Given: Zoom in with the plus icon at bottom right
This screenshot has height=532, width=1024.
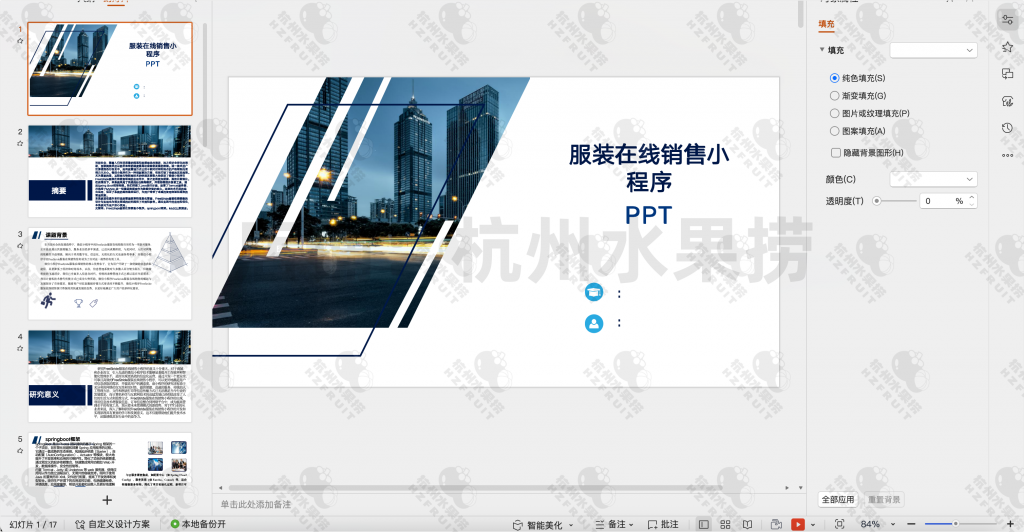Looking at the screenshot, I should [1010, 524].
